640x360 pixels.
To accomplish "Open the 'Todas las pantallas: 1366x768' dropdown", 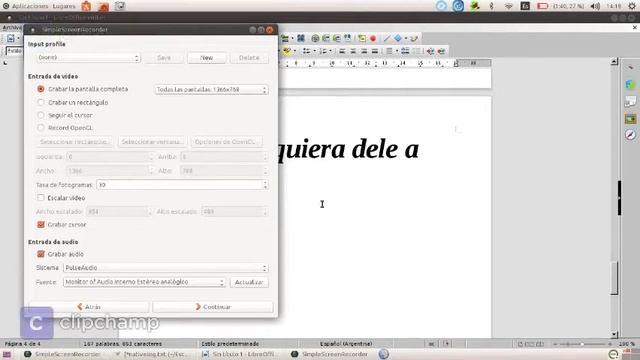I will [211, 89].
